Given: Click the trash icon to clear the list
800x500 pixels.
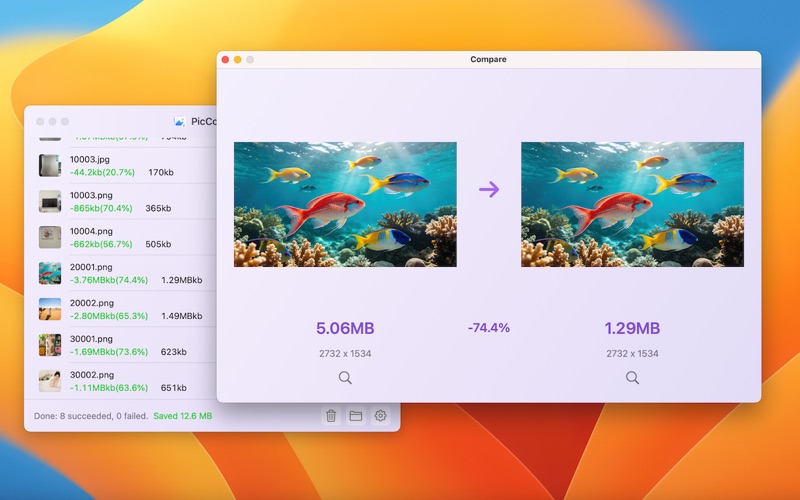Looking at the screenshot, I should click(x=331, y=416).
